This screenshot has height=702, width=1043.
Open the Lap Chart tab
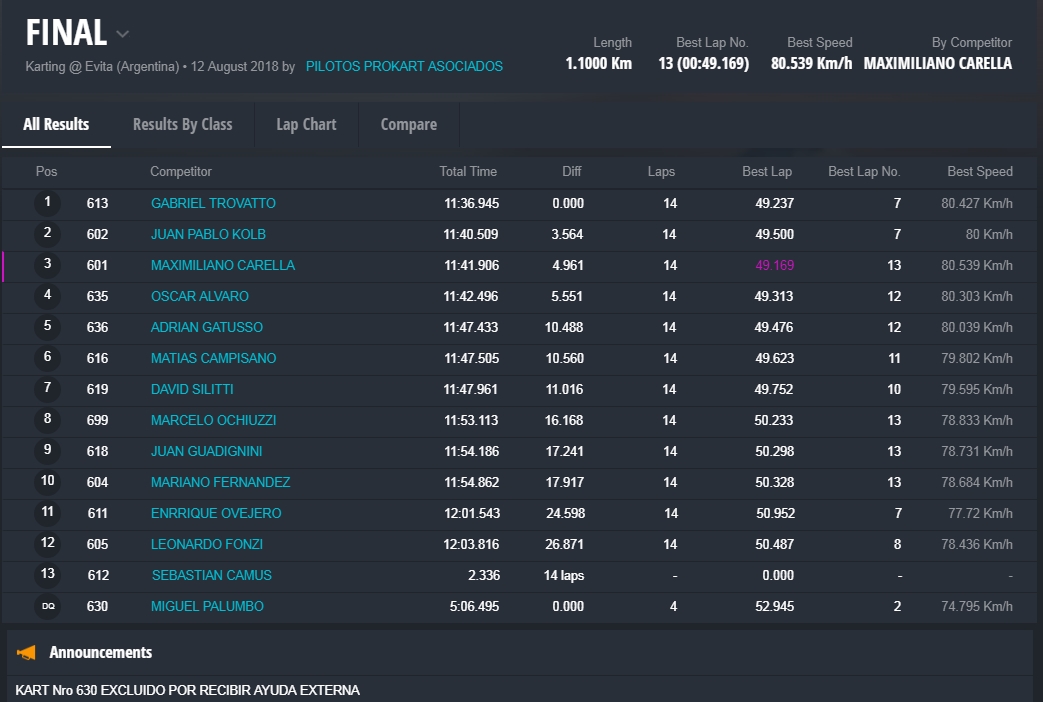[x=306, y=125]
